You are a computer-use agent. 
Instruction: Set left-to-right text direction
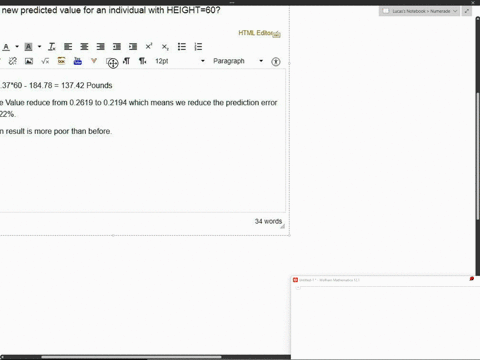point(126,61)
